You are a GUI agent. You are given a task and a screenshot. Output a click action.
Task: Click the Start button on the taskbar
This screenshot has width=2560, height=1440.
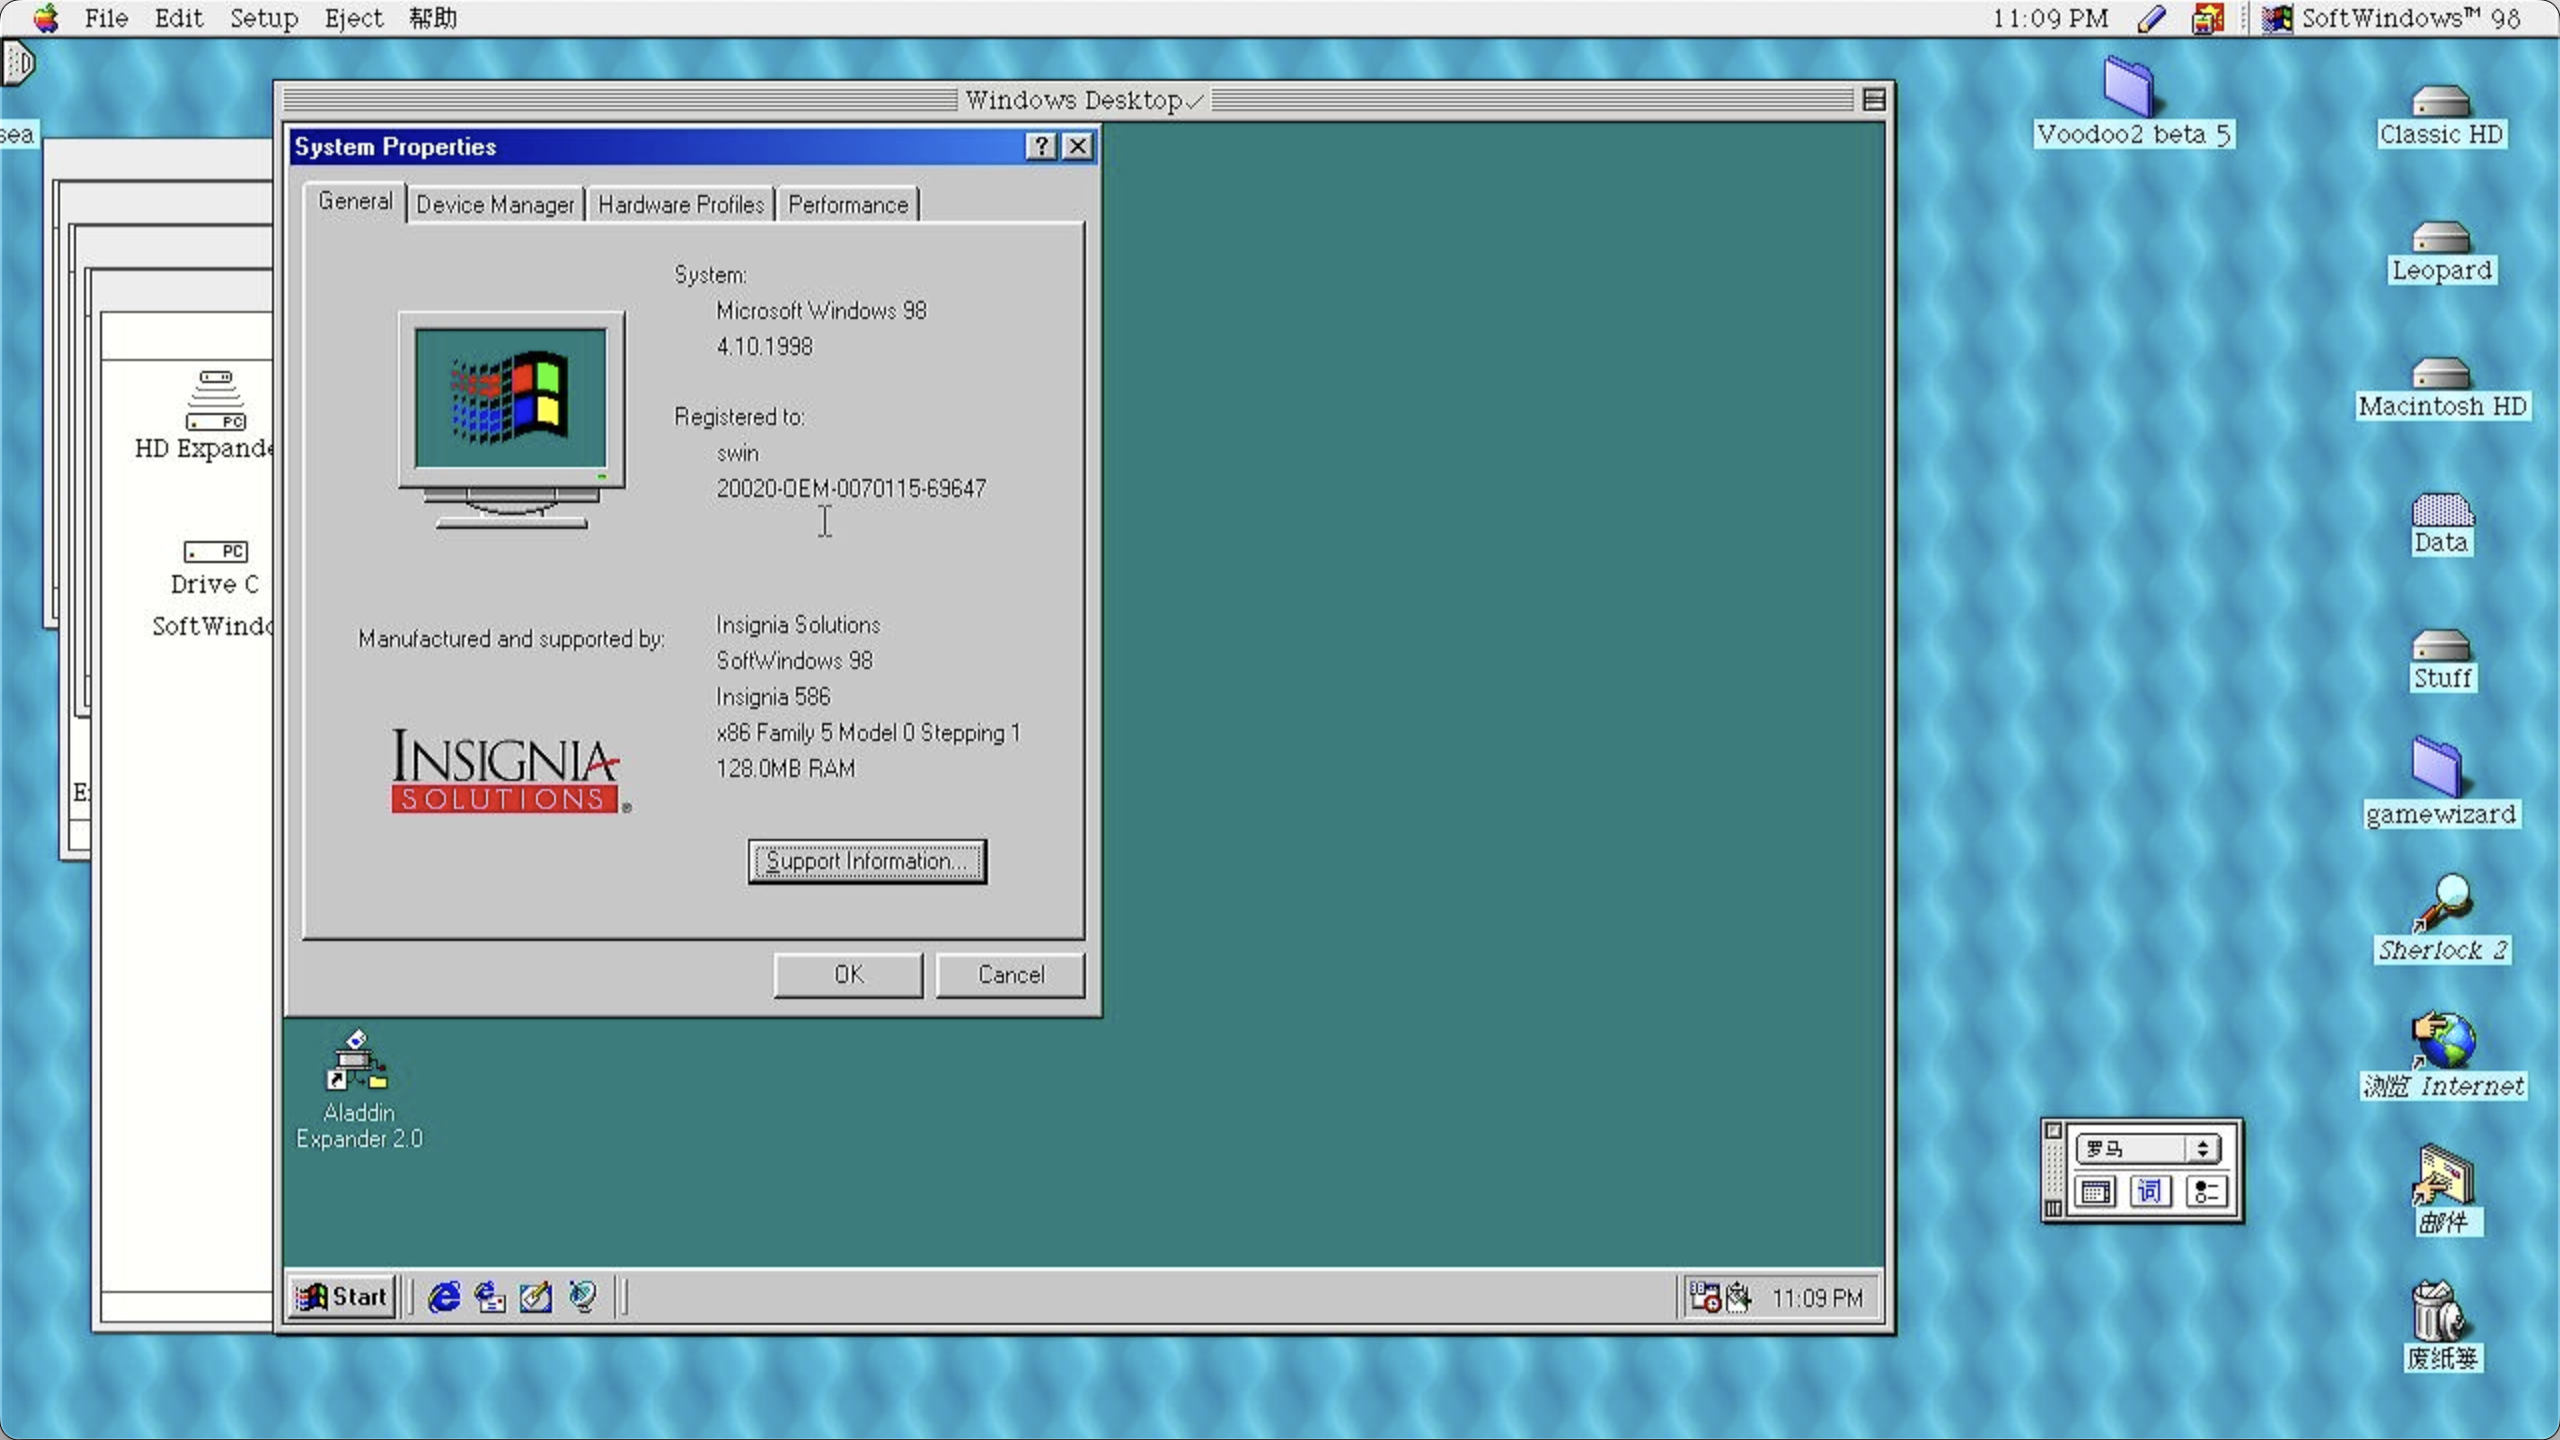pyautogui.click(x=341, y=1296)
